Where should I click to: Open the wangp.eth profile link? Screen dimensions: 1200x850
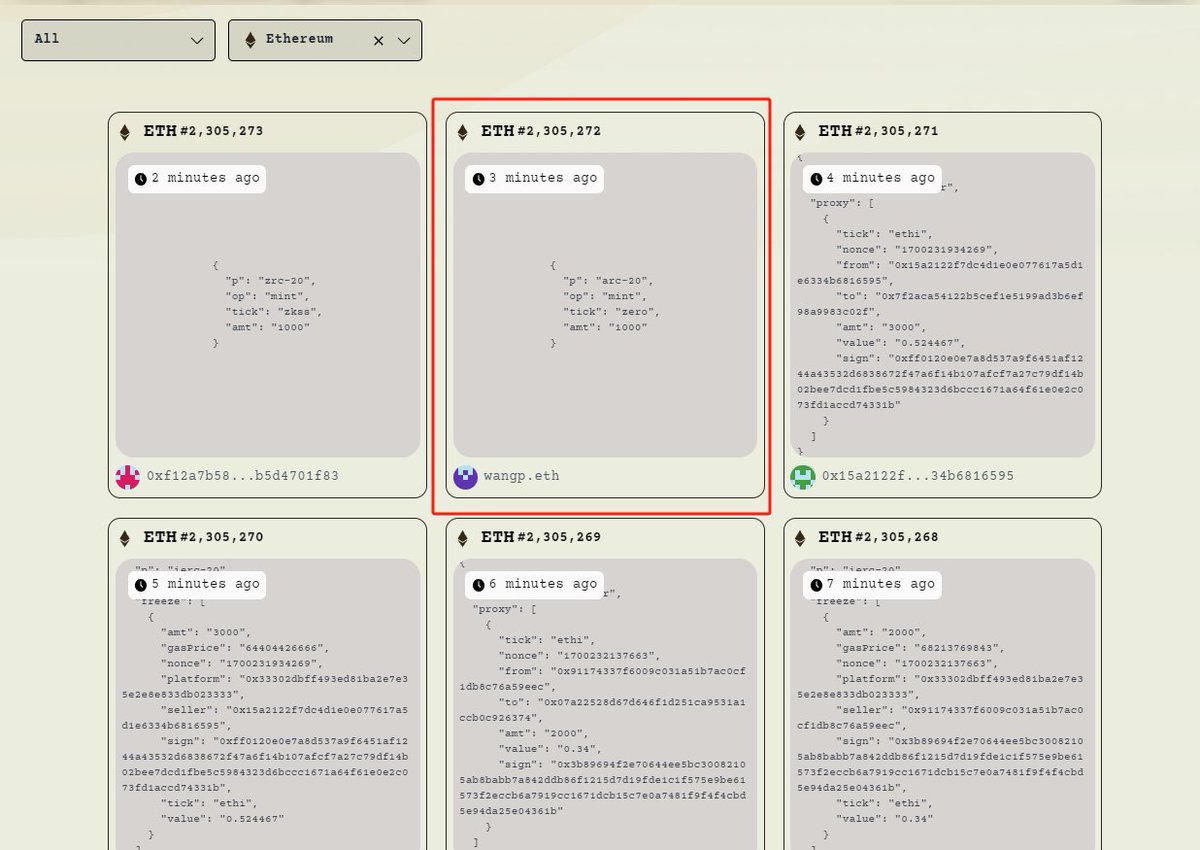point(523,476)
